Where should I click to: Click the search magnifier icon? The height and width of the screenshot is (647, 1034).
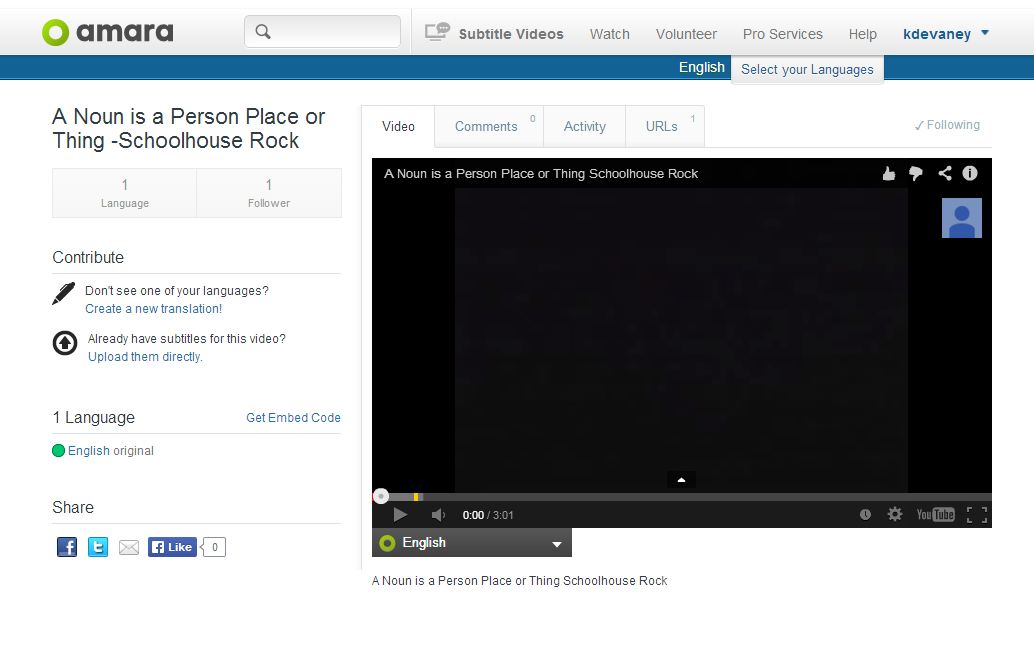263,32
